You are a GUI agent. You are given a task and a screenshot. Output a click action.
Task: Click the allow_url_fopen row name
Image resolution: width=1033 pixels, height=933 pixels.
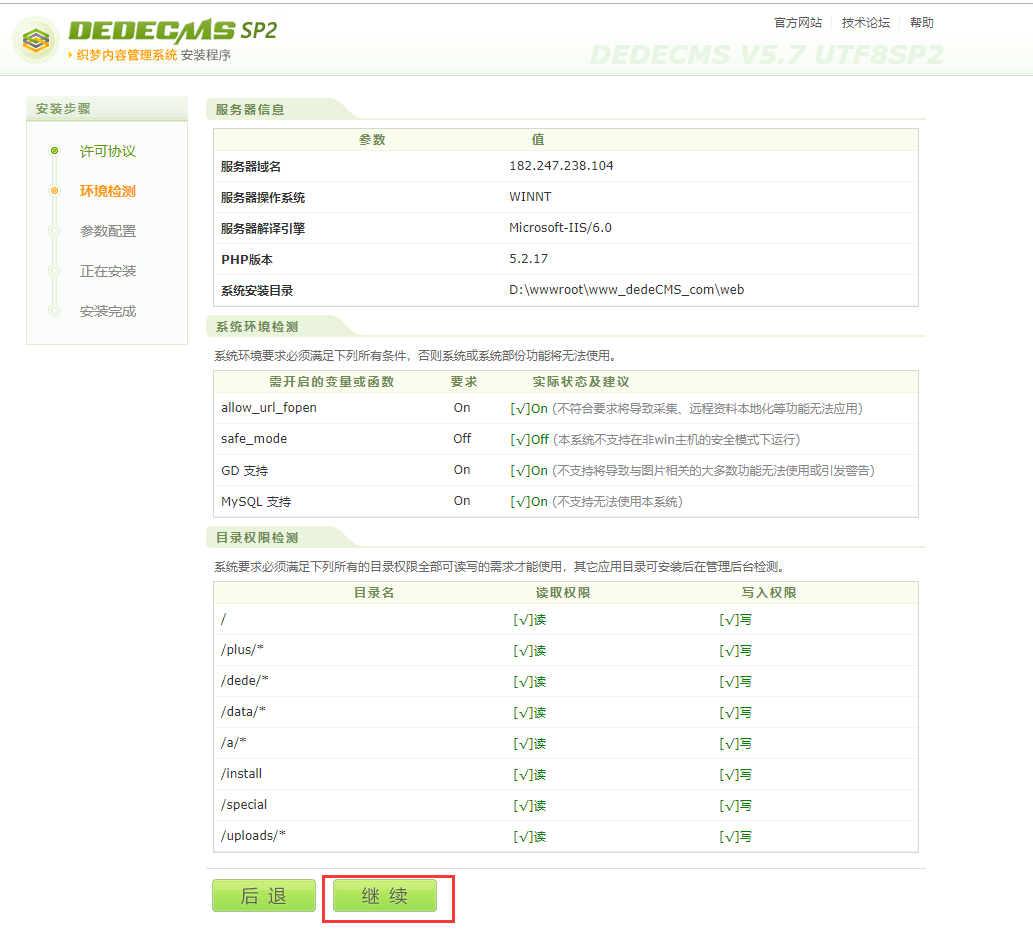[269, 408]
